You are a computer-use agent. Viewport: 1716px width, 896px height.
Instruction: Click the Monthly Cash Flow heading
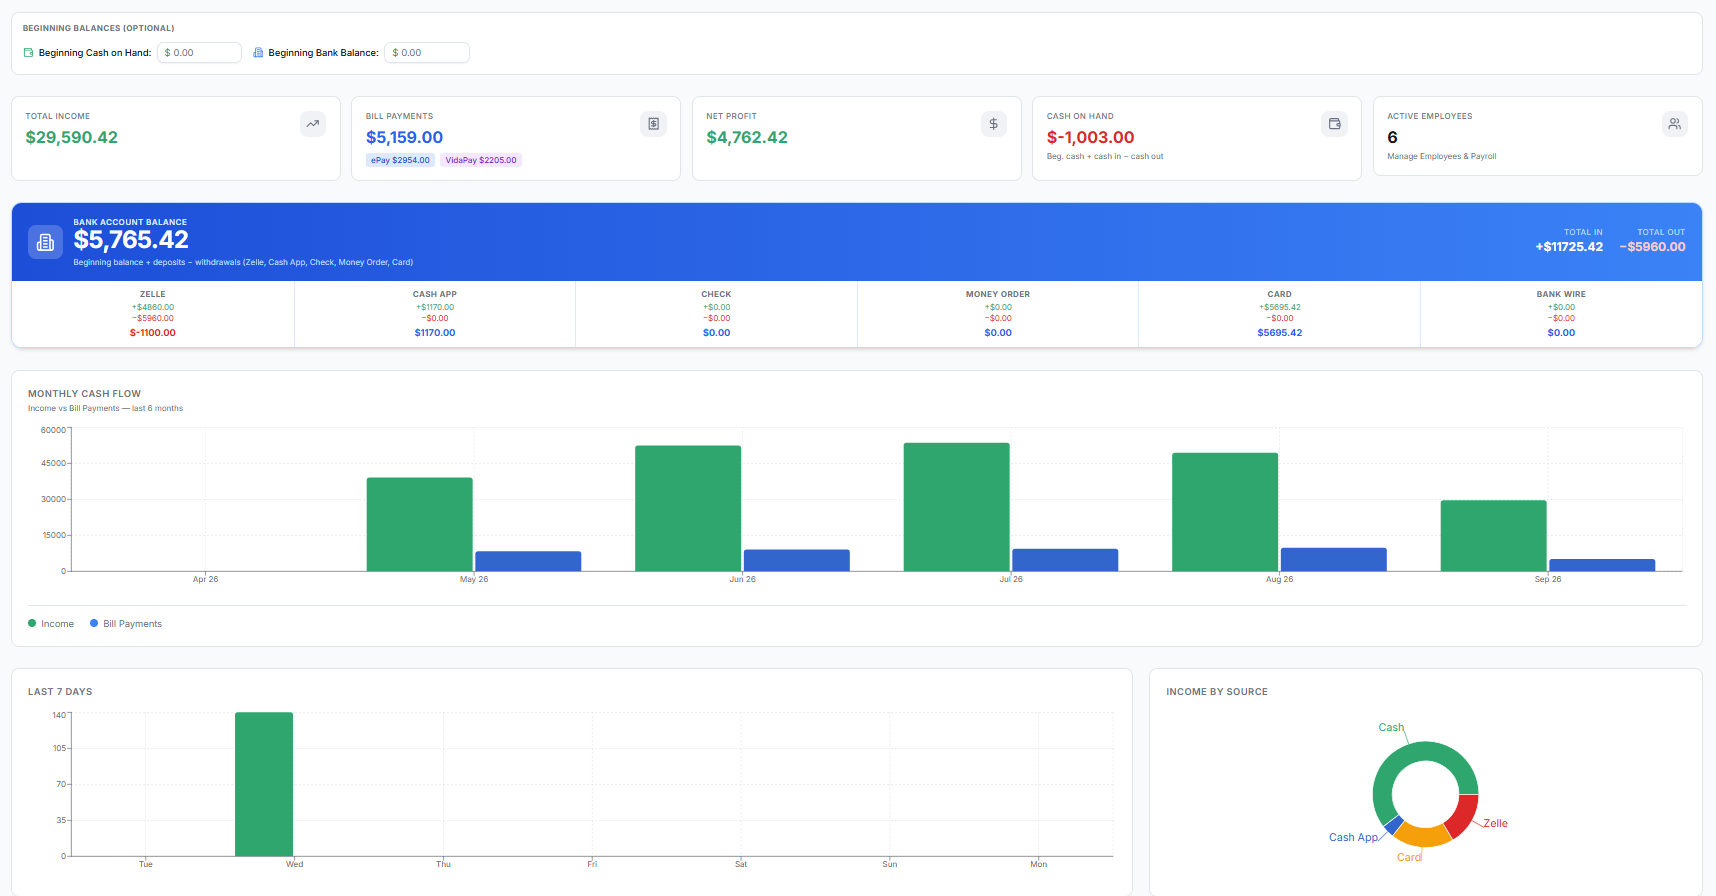[84, 394]
